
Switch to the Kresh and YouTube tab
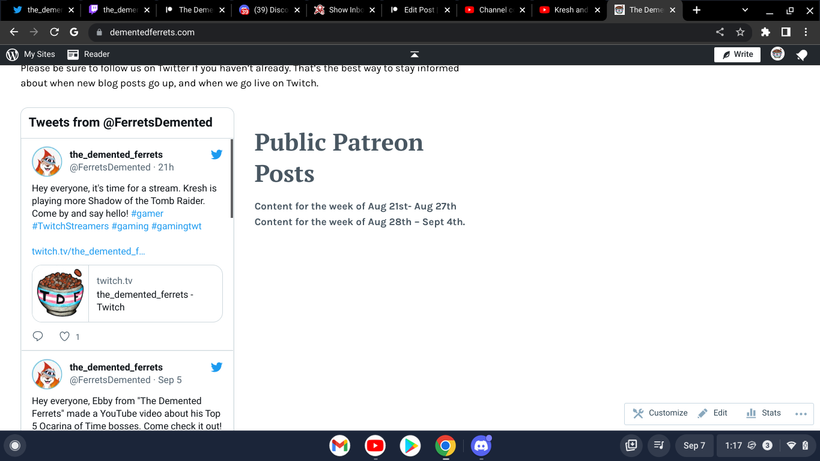click(569, 10)
